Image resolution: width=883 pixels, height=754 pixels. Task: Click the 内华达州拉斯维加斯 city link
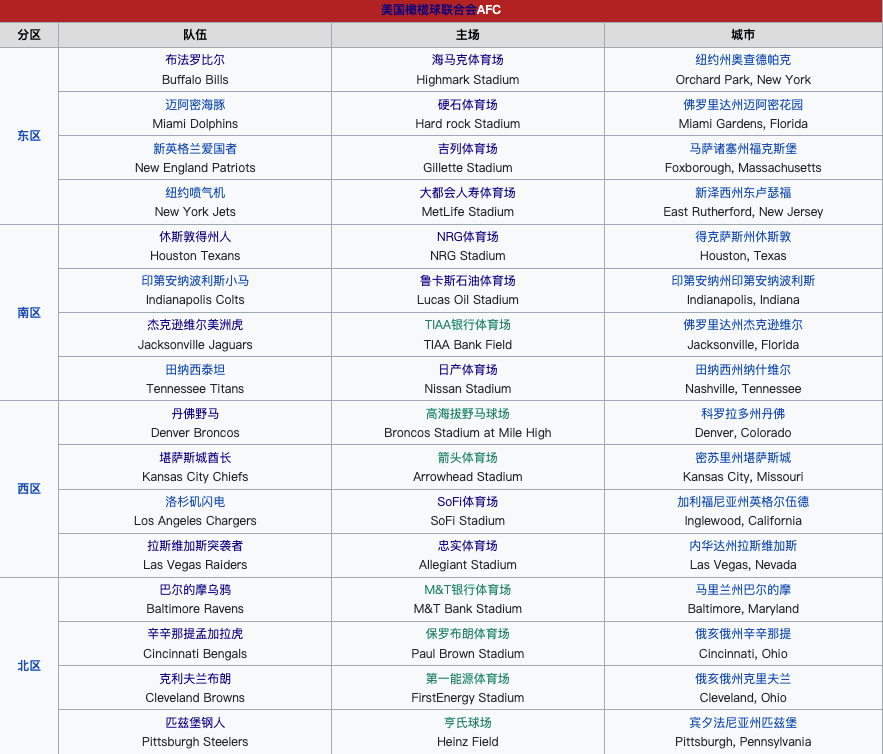point(743,545)
